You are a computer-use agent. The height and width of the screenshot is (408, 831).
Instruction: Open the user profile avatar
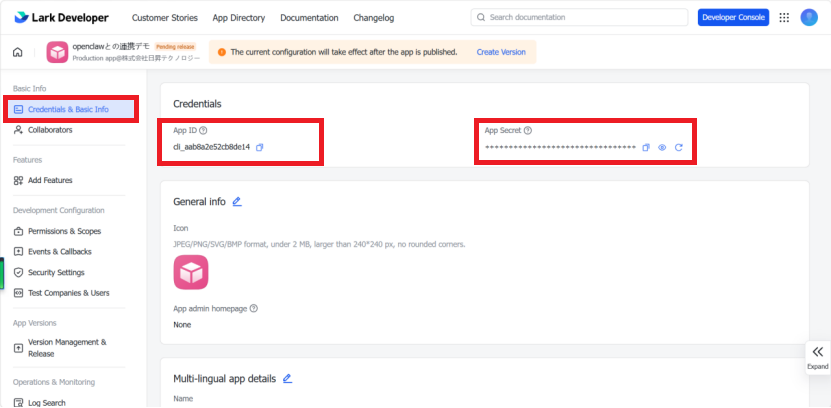click(x=809, y=17)
